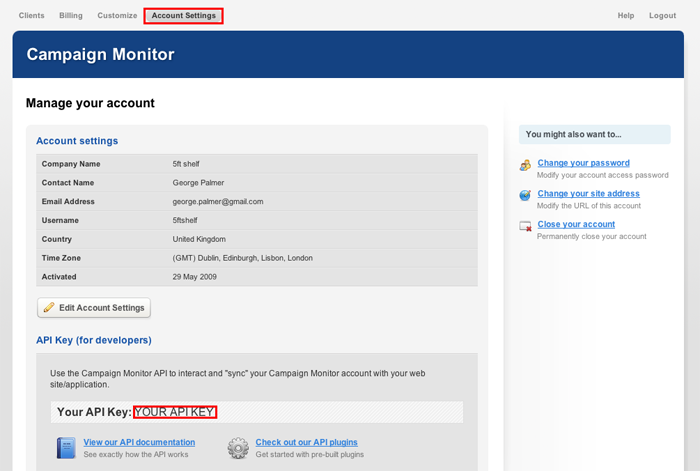This screenshot has height=471, width=700.
Task: Click the Time Zone row label
Action: (x=61, y=258)
